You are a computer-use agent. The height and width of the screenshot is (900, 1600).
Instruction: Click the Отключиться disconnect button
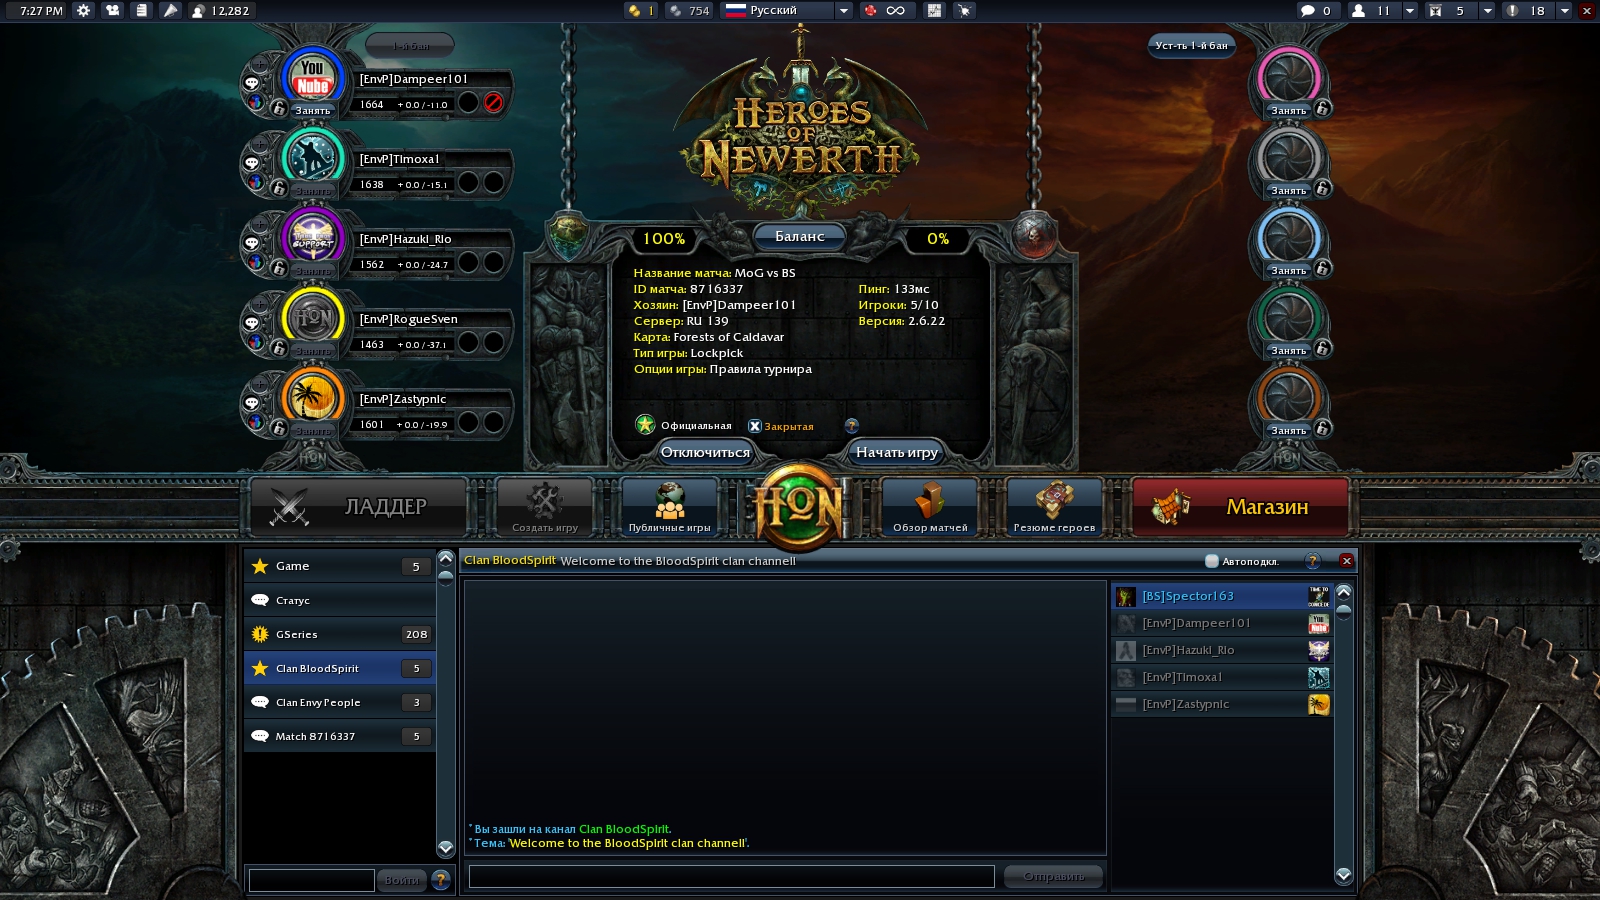tap(705, 452)
